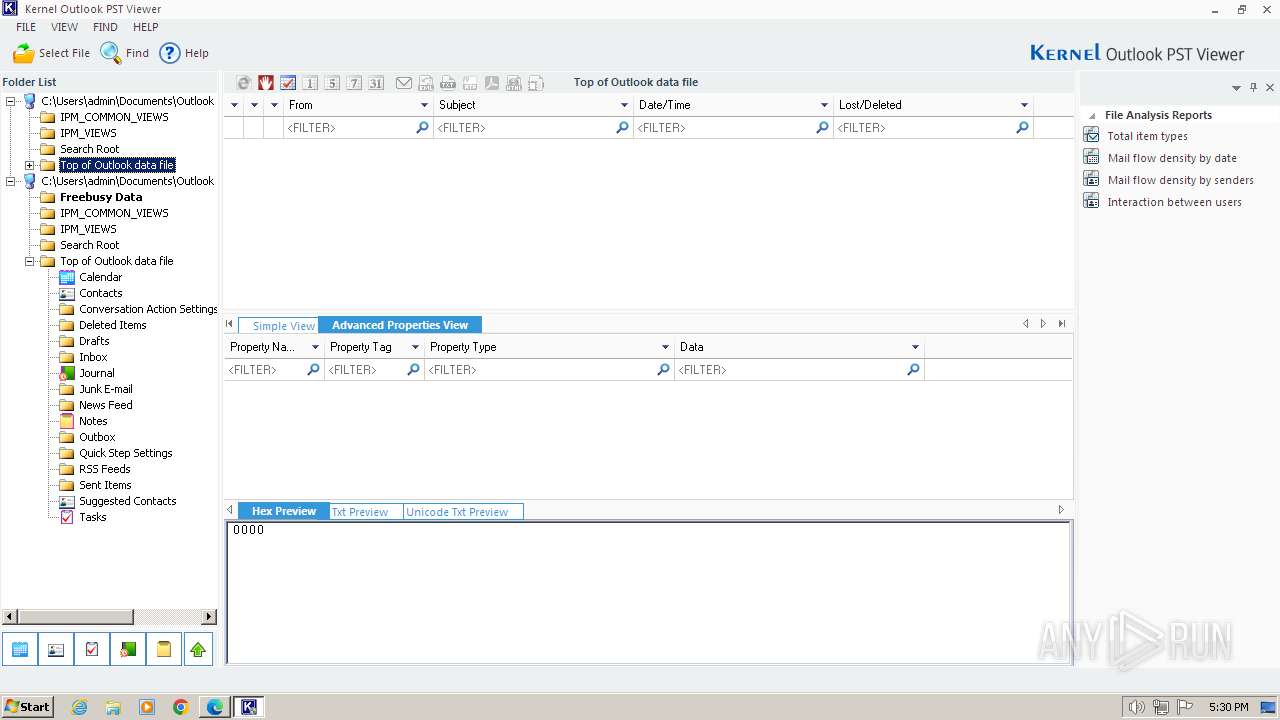Image resolution: width=1280 pixels, height=720 pixels.
Task: Click the From filter input field
Action: [358, 128]
